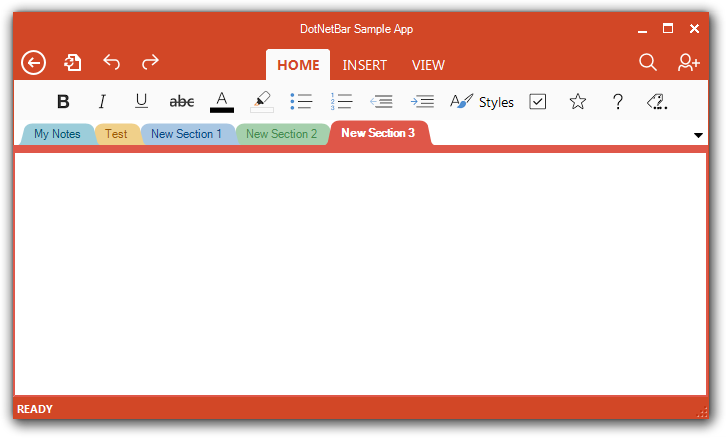The image size is (726, 438).
Task: Toggle Italic formatting
Action: [102, 101]
